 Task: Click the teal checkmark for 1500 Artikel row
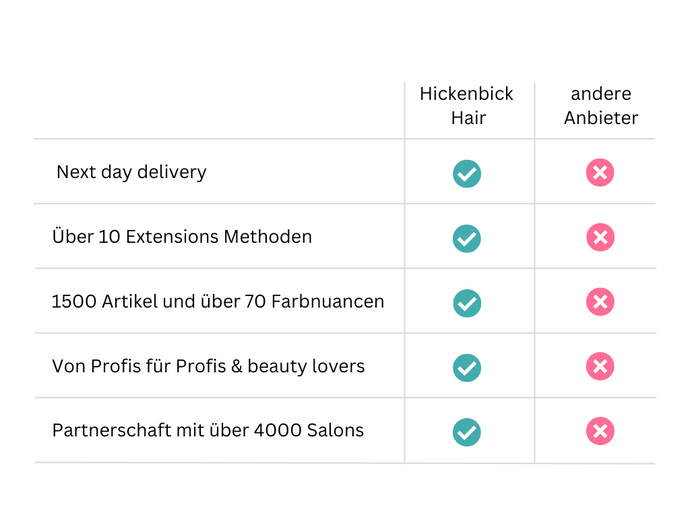pos(467,303)
